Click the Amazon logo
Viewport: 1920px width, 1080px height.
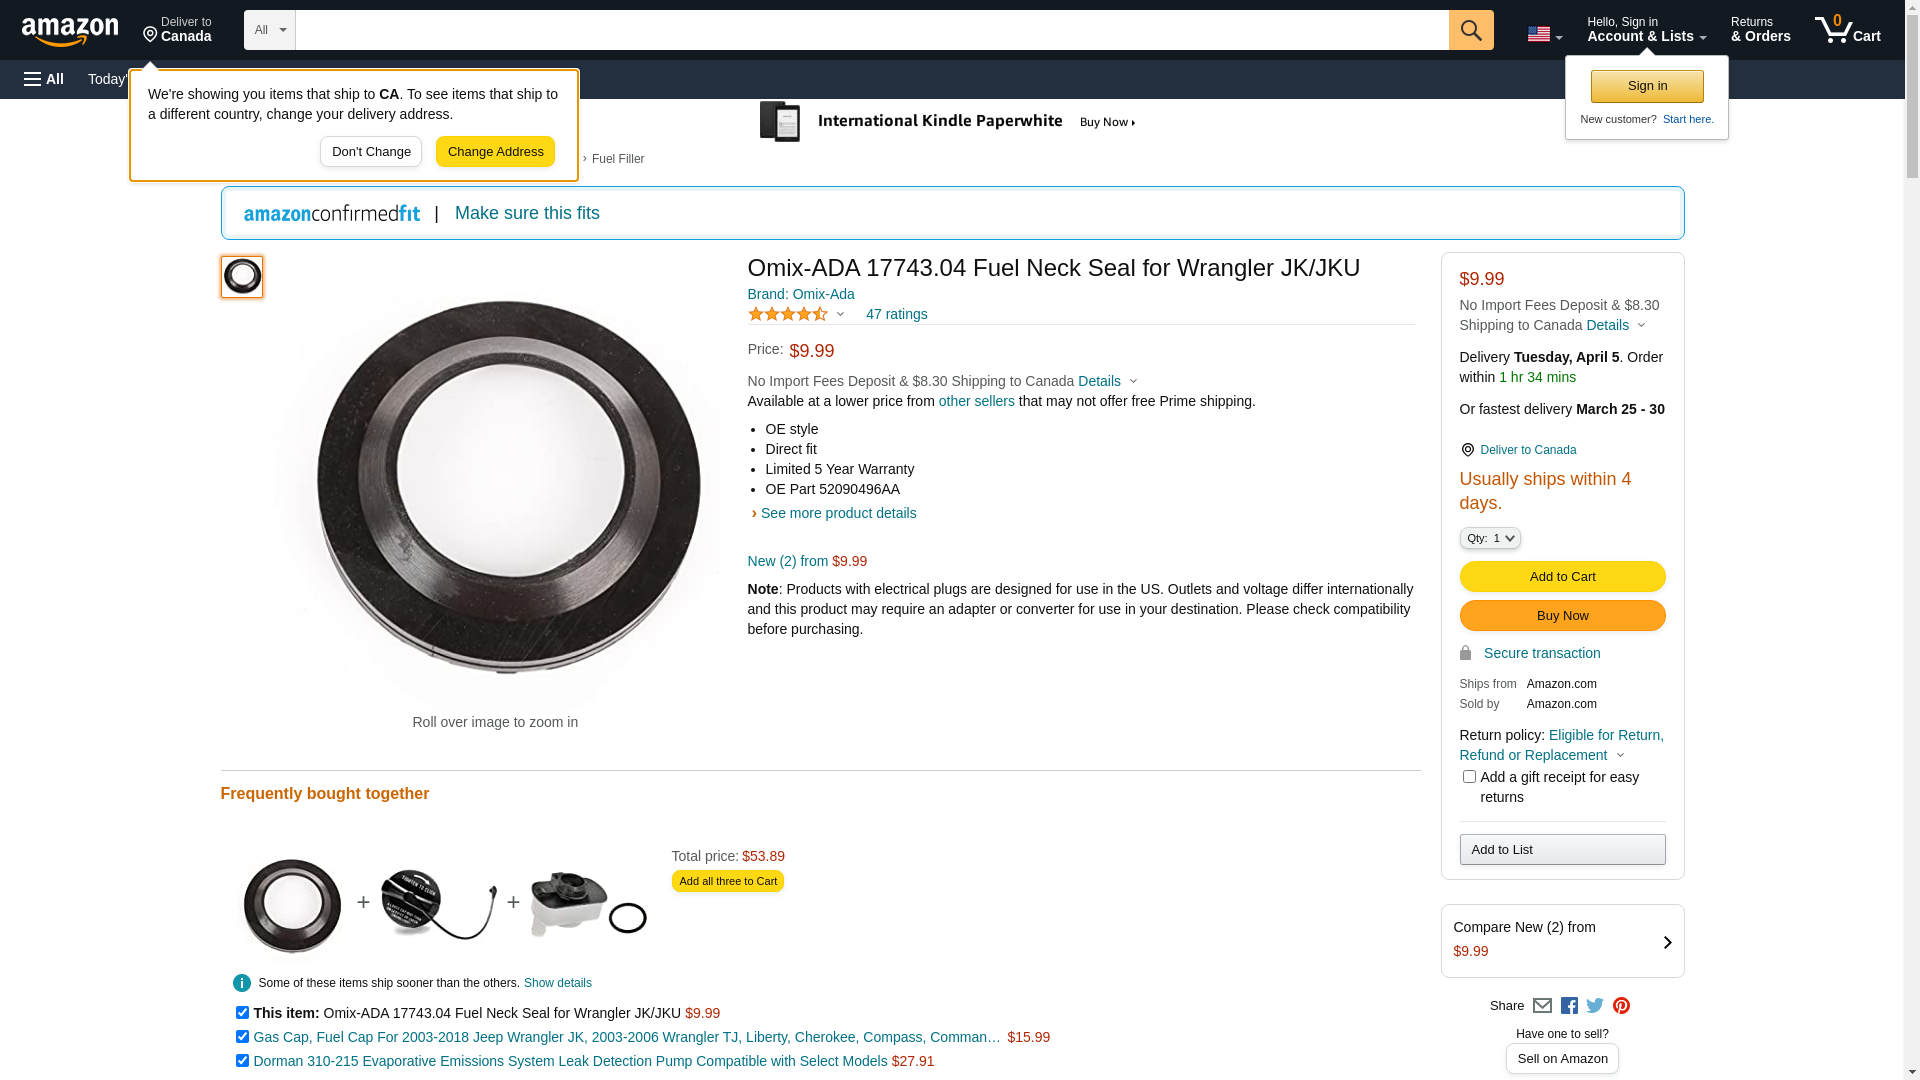(70, 31)
